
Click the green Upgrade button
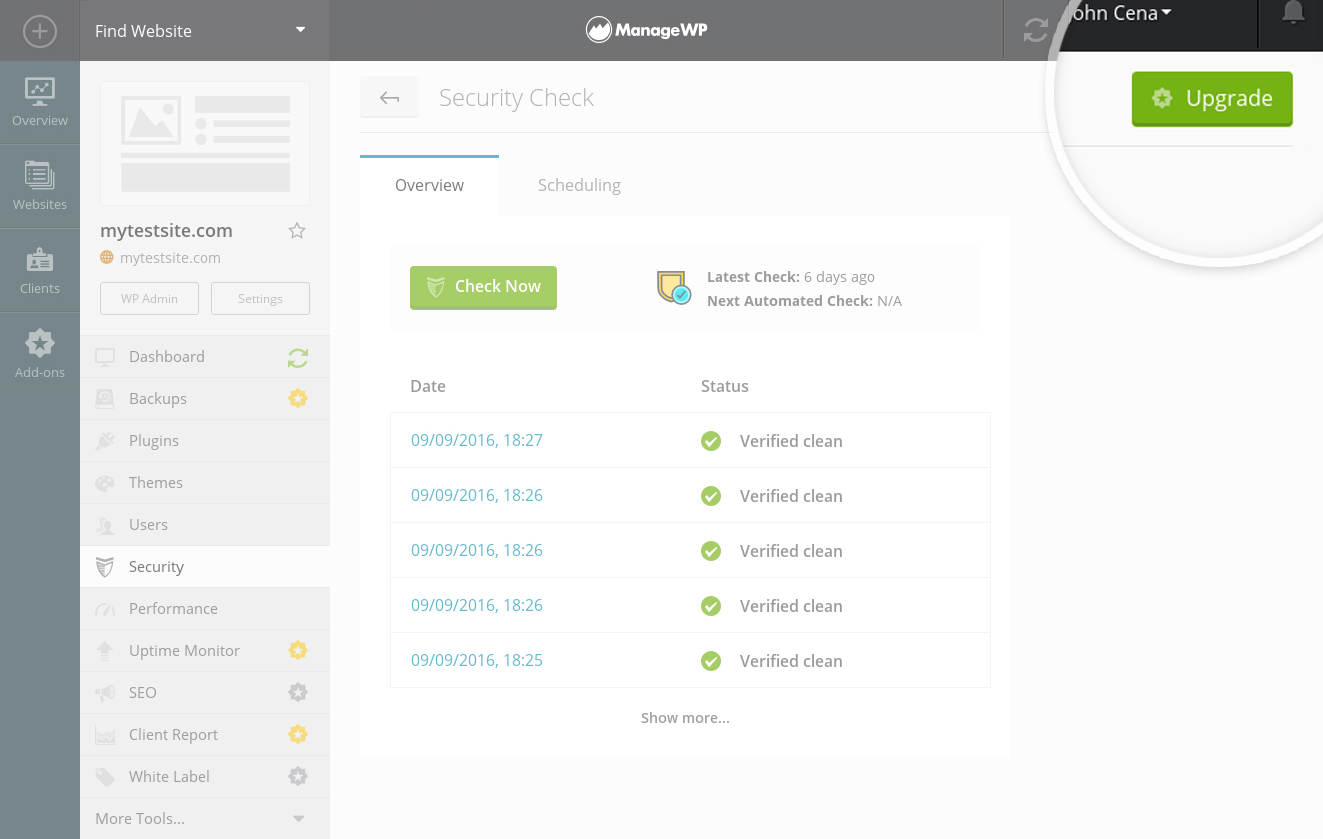click(1211, 98)
